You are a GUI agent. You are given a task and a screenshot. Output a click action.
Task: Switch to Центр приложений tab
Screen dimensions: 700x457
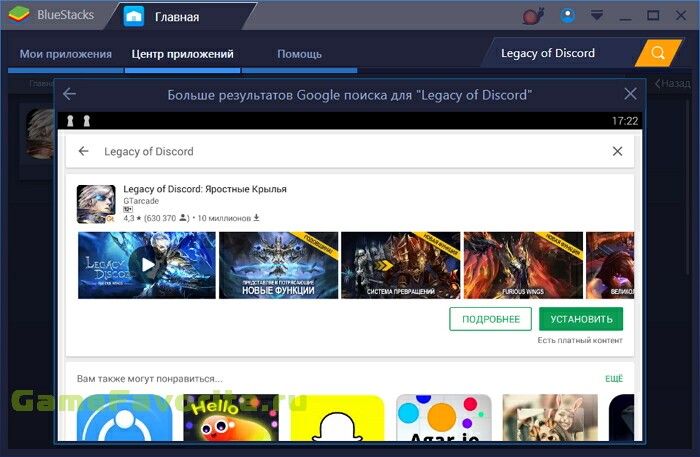(x=182, y=54)
